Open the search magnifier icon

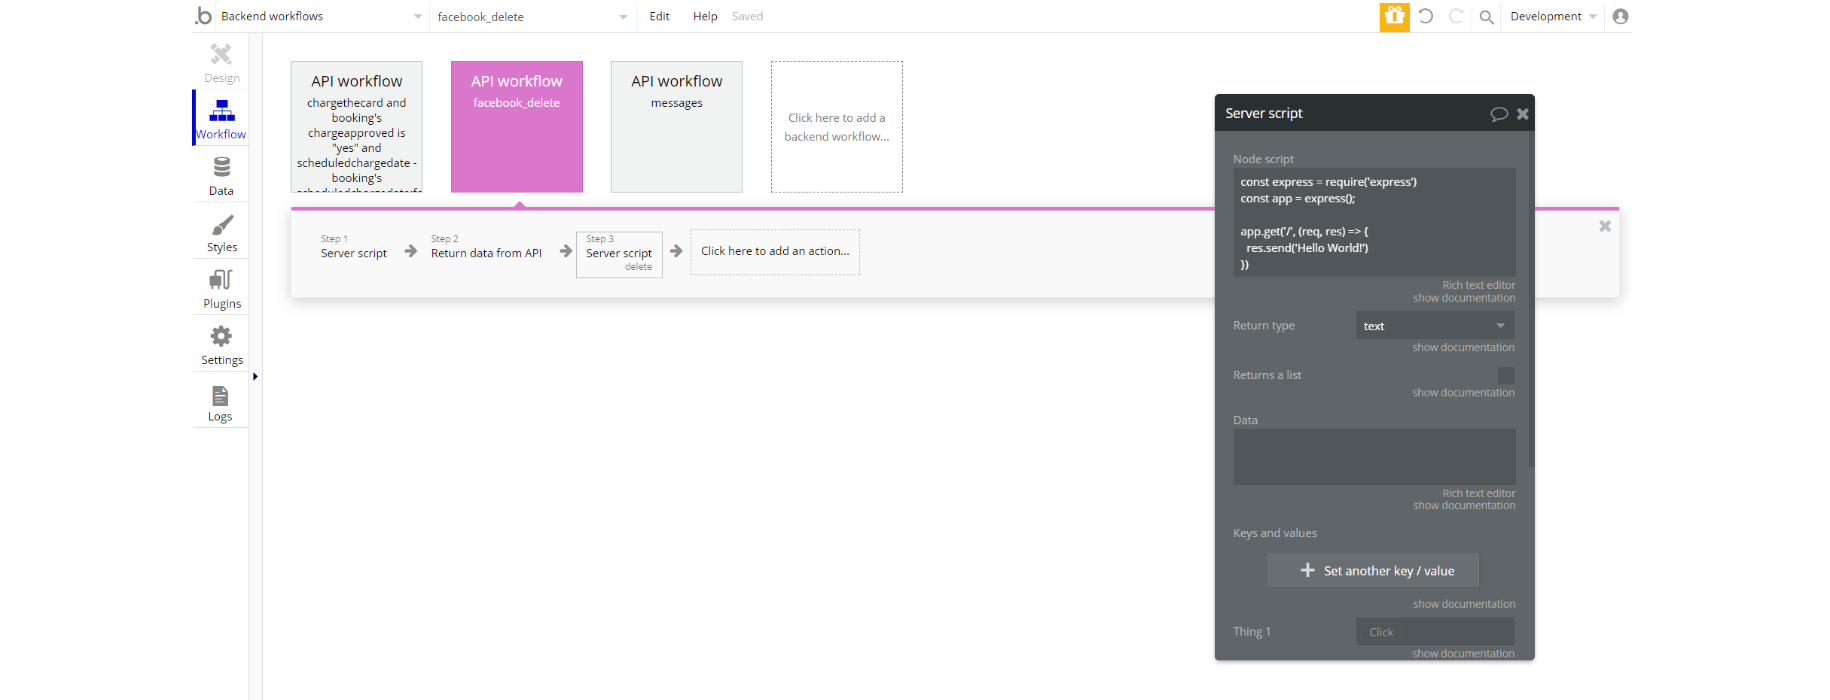tap(1486, 17)
